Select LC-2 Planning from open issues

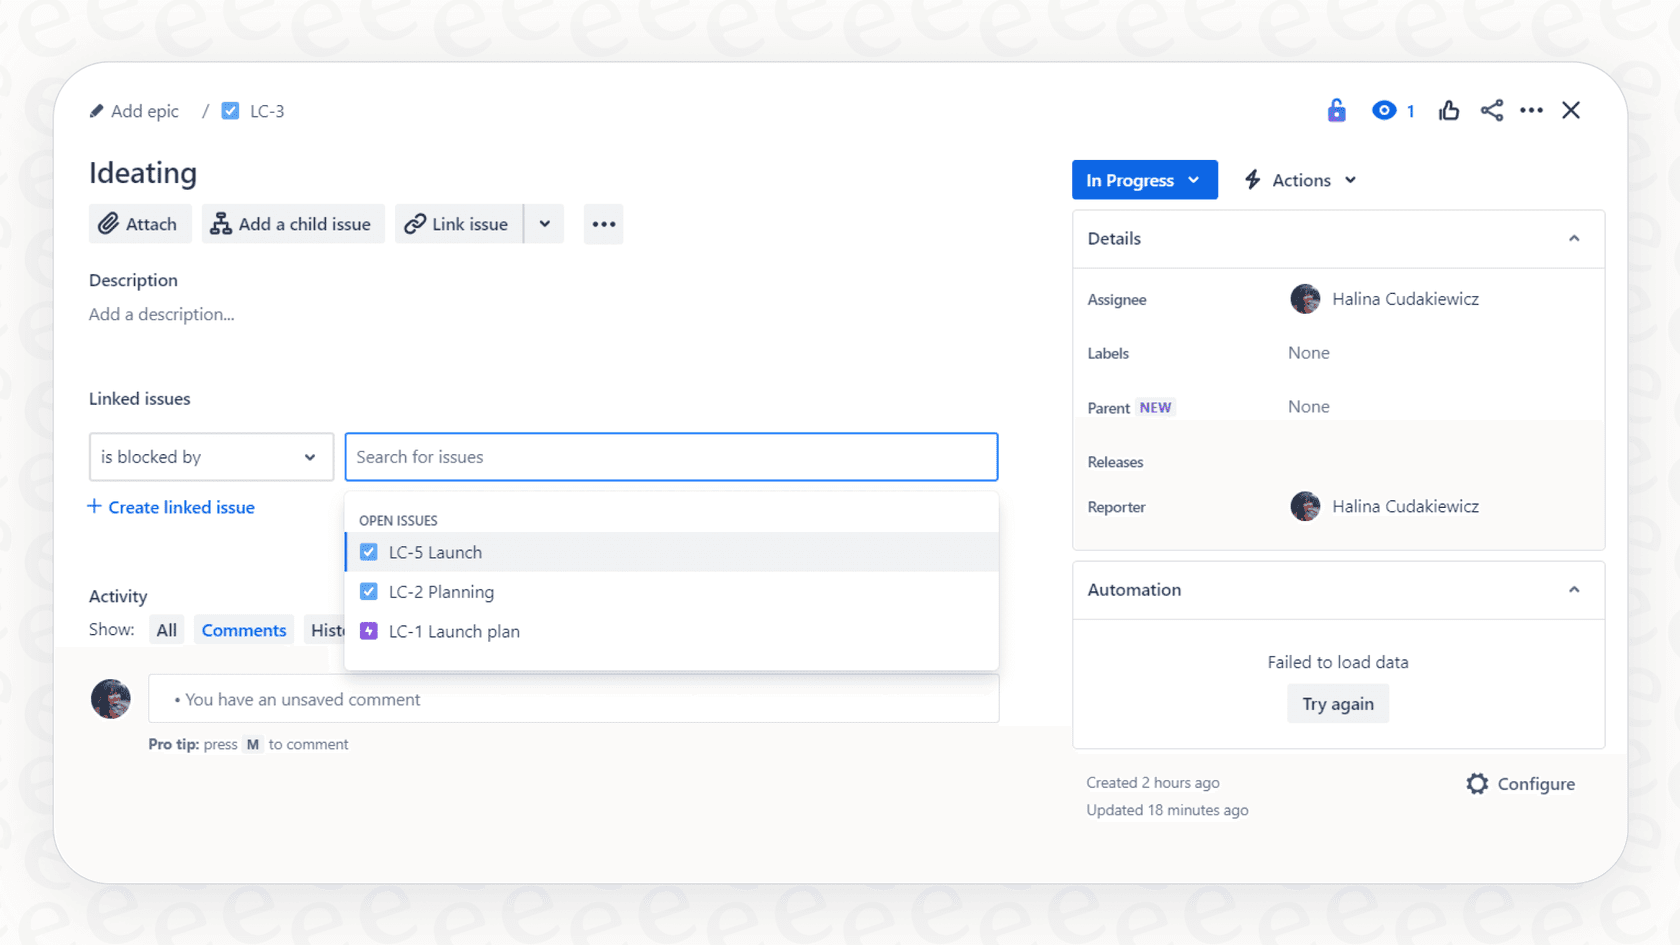tap(671, 592)
